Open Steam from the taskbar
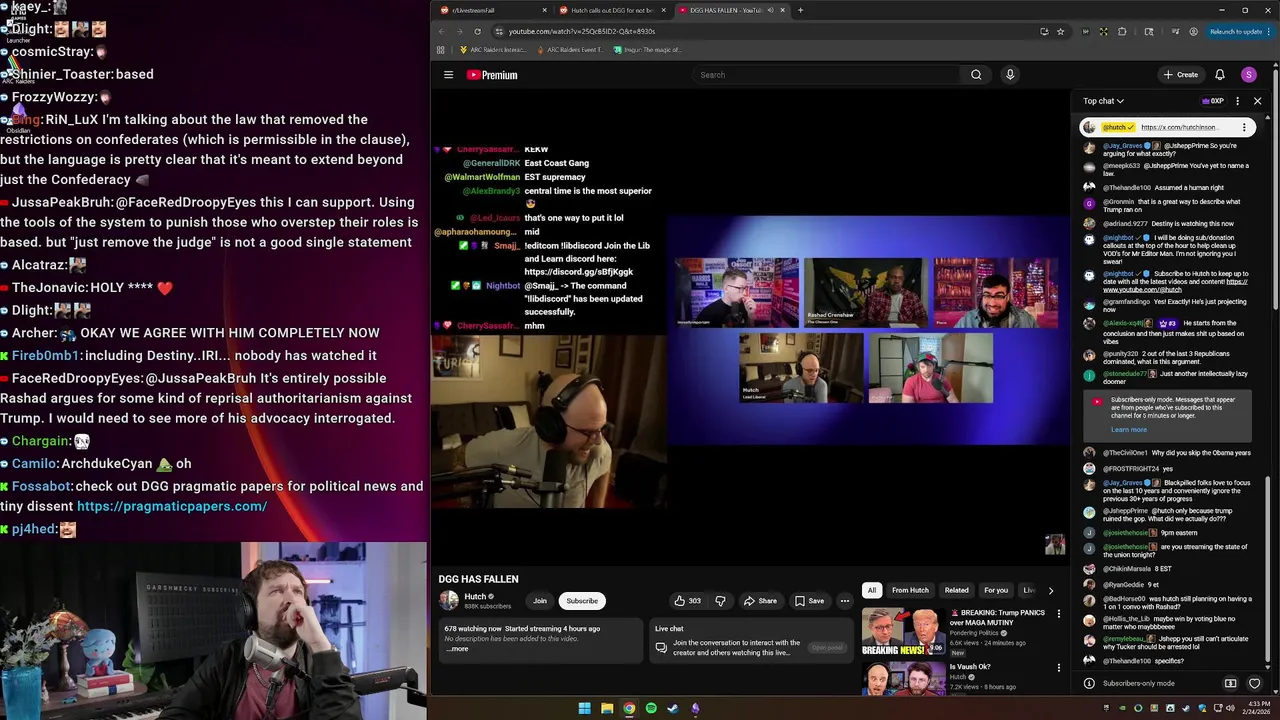 click(673, 708)
